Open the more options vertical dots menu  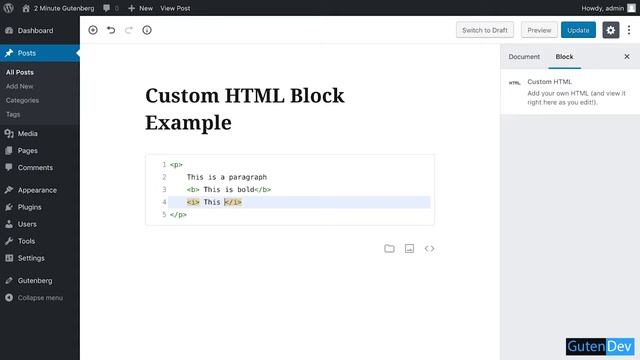tap(629, 30)
